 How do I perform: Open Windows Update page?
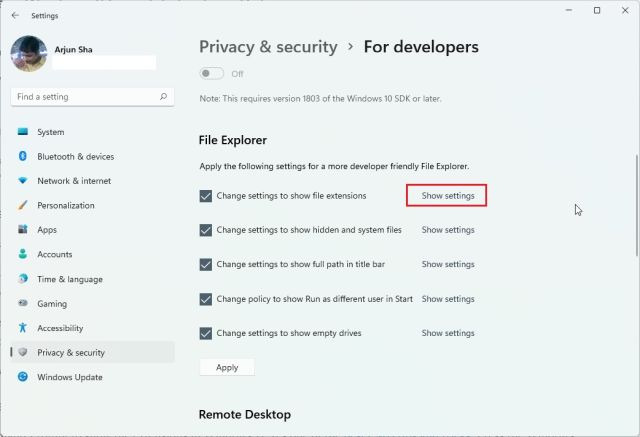[93, 377]
